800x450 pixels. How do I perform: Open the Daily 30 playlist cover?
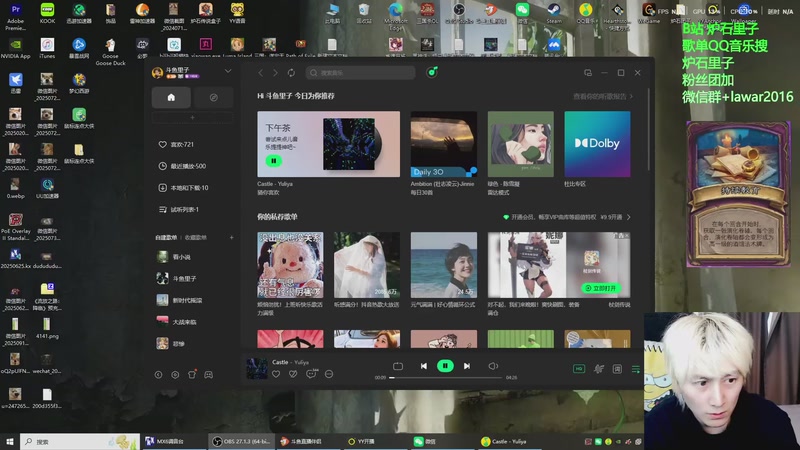444,144
